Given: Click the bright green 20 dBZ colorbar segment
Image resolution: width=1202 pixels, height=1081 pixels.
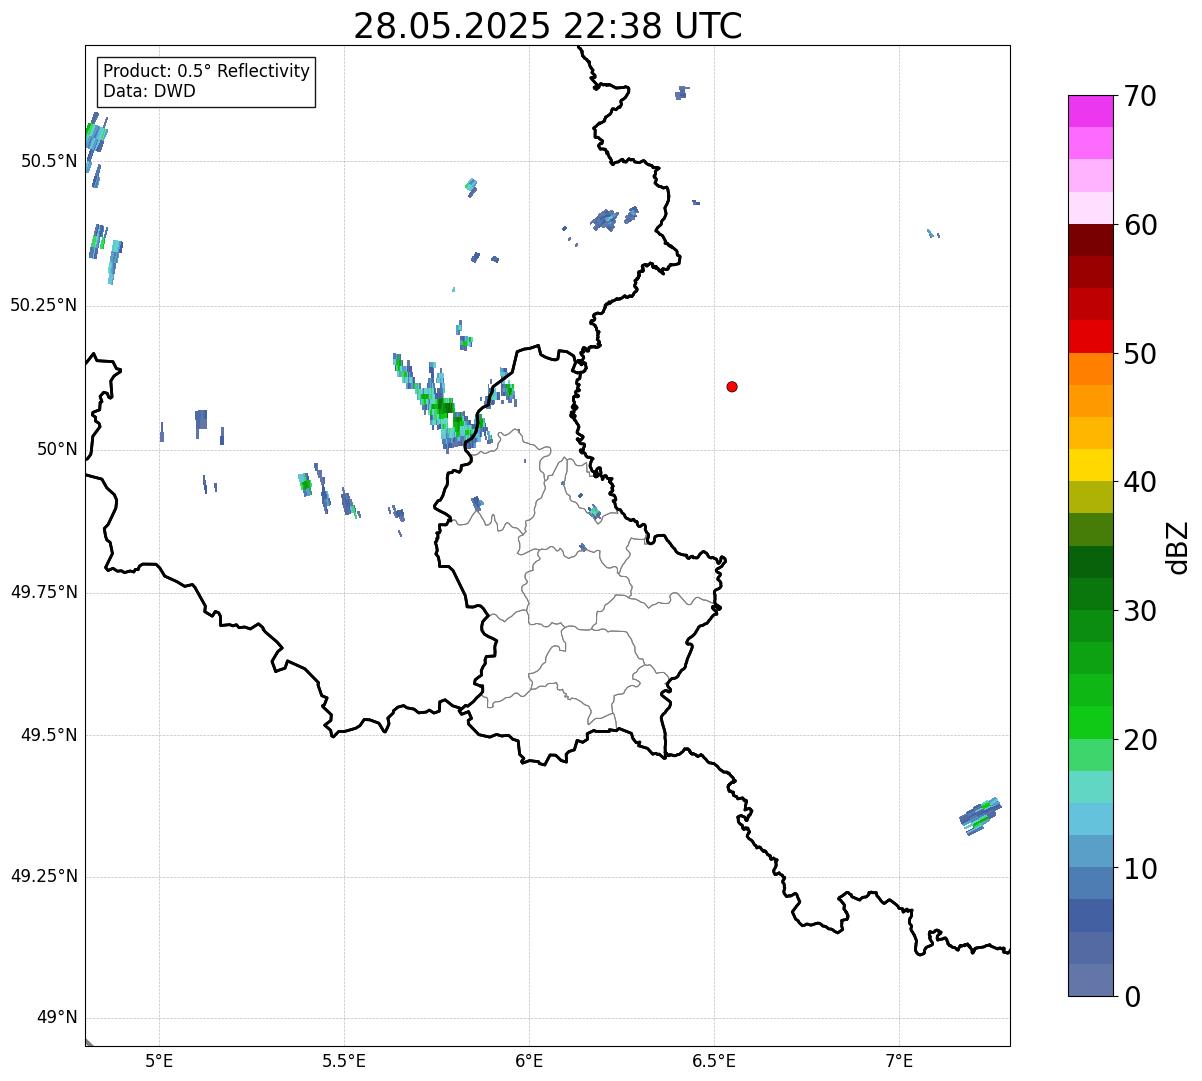Looking at the screenshot, I should click(x=1091, y=722).
